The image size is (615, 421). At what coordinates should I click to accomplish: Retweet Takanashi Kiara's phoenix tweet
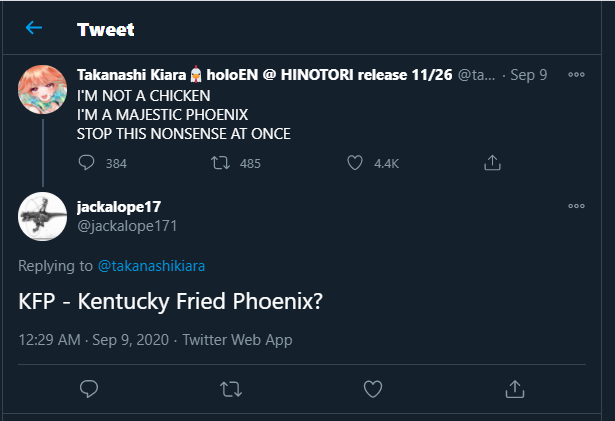click(x=223, y=162)
